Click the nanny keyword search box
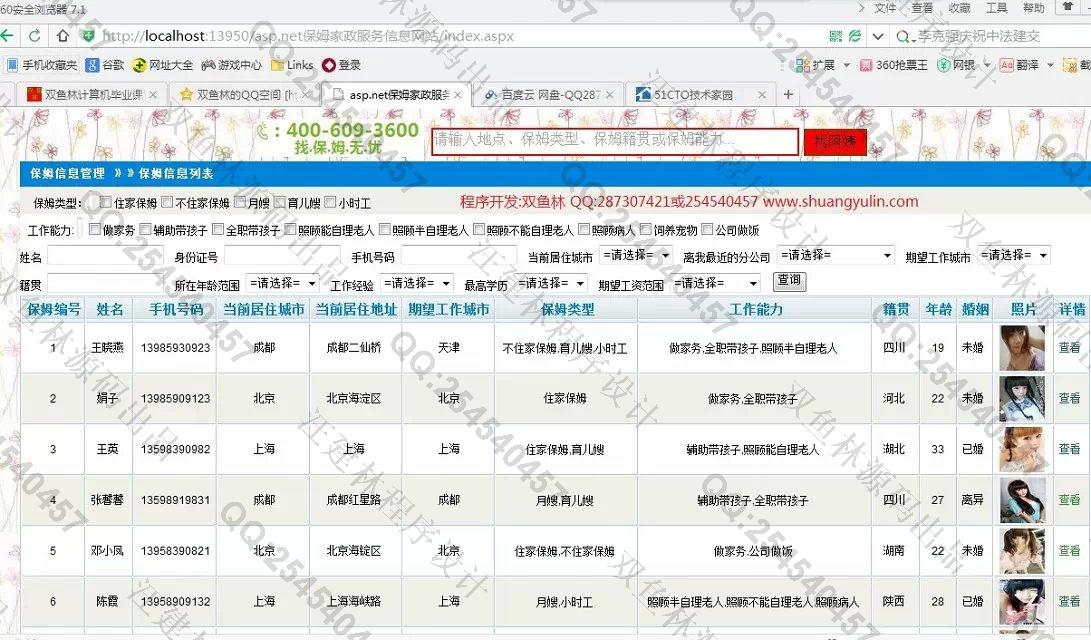 pos(615,141)
